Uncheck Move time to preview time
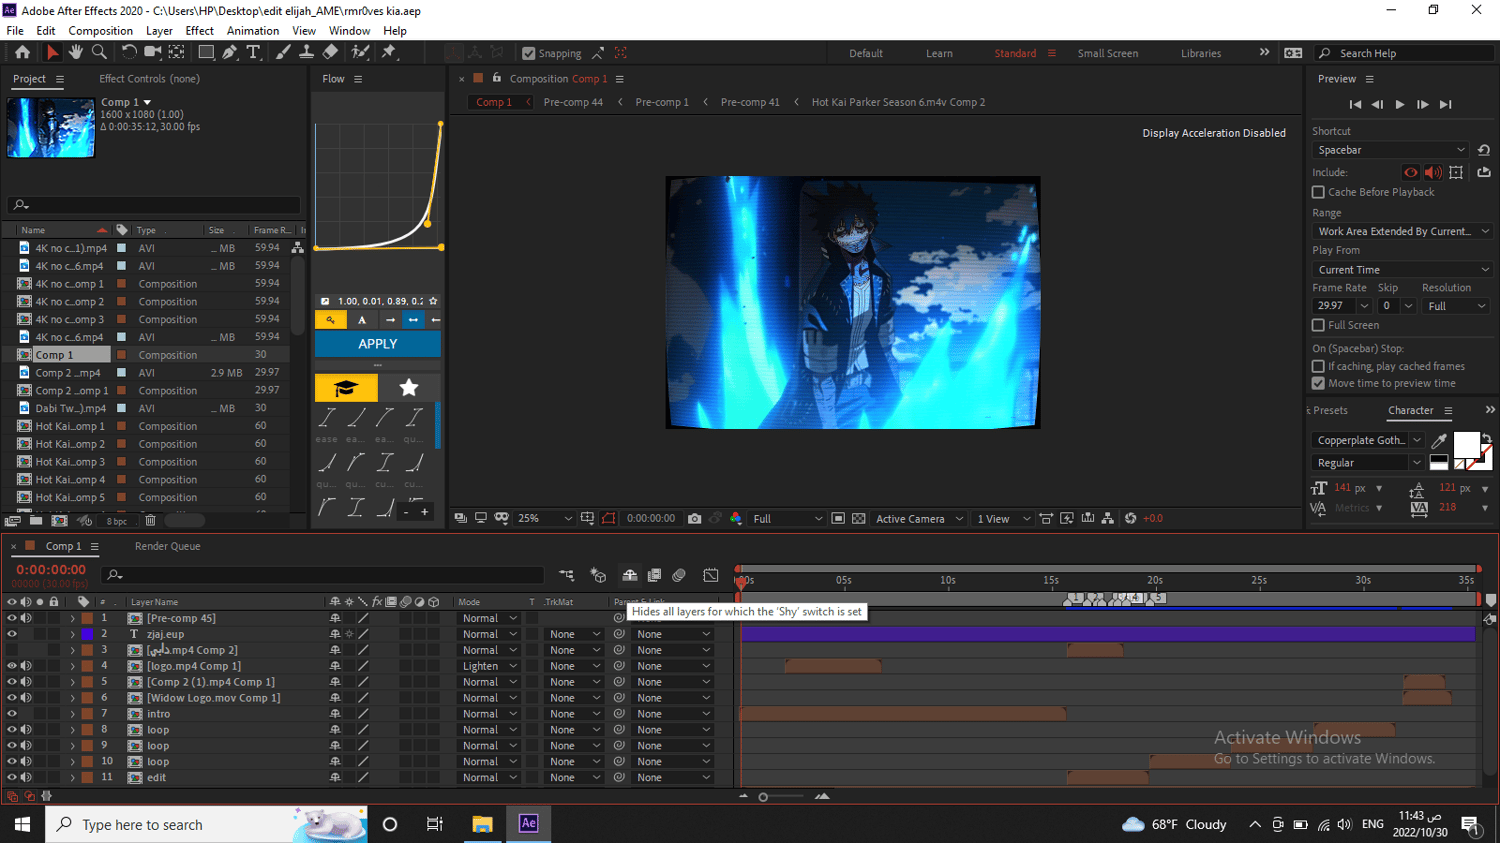The height and width of the screenshot is (843, 1500). (1318, 383)
